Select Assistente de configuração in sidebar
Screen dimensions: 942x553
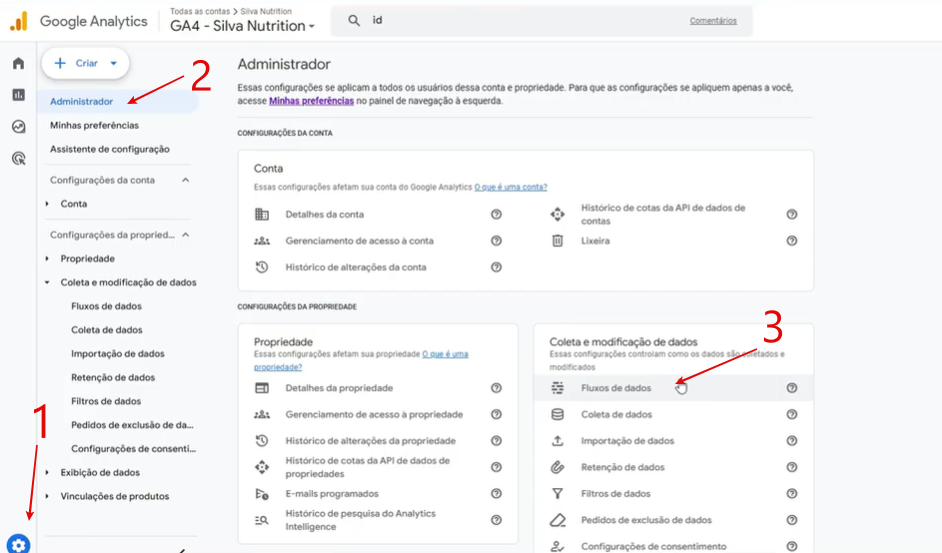click(x=109, y=149)
